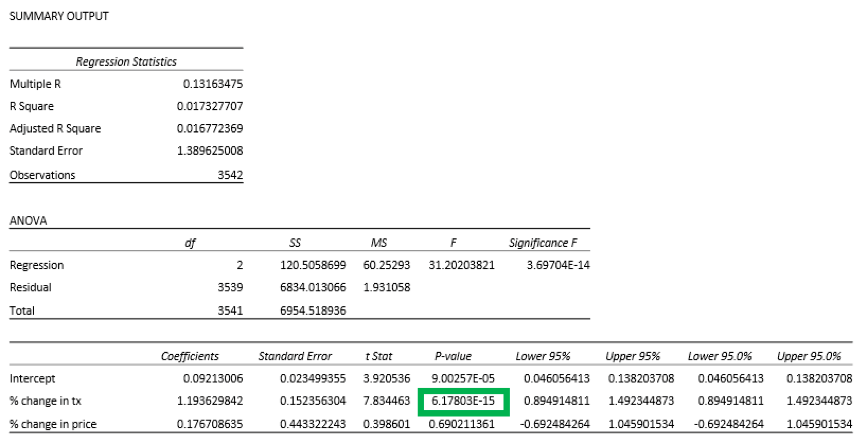This screenshot has height=444, width=867.
Task: Click the % change in tx row label
Action: coord(46,401)
